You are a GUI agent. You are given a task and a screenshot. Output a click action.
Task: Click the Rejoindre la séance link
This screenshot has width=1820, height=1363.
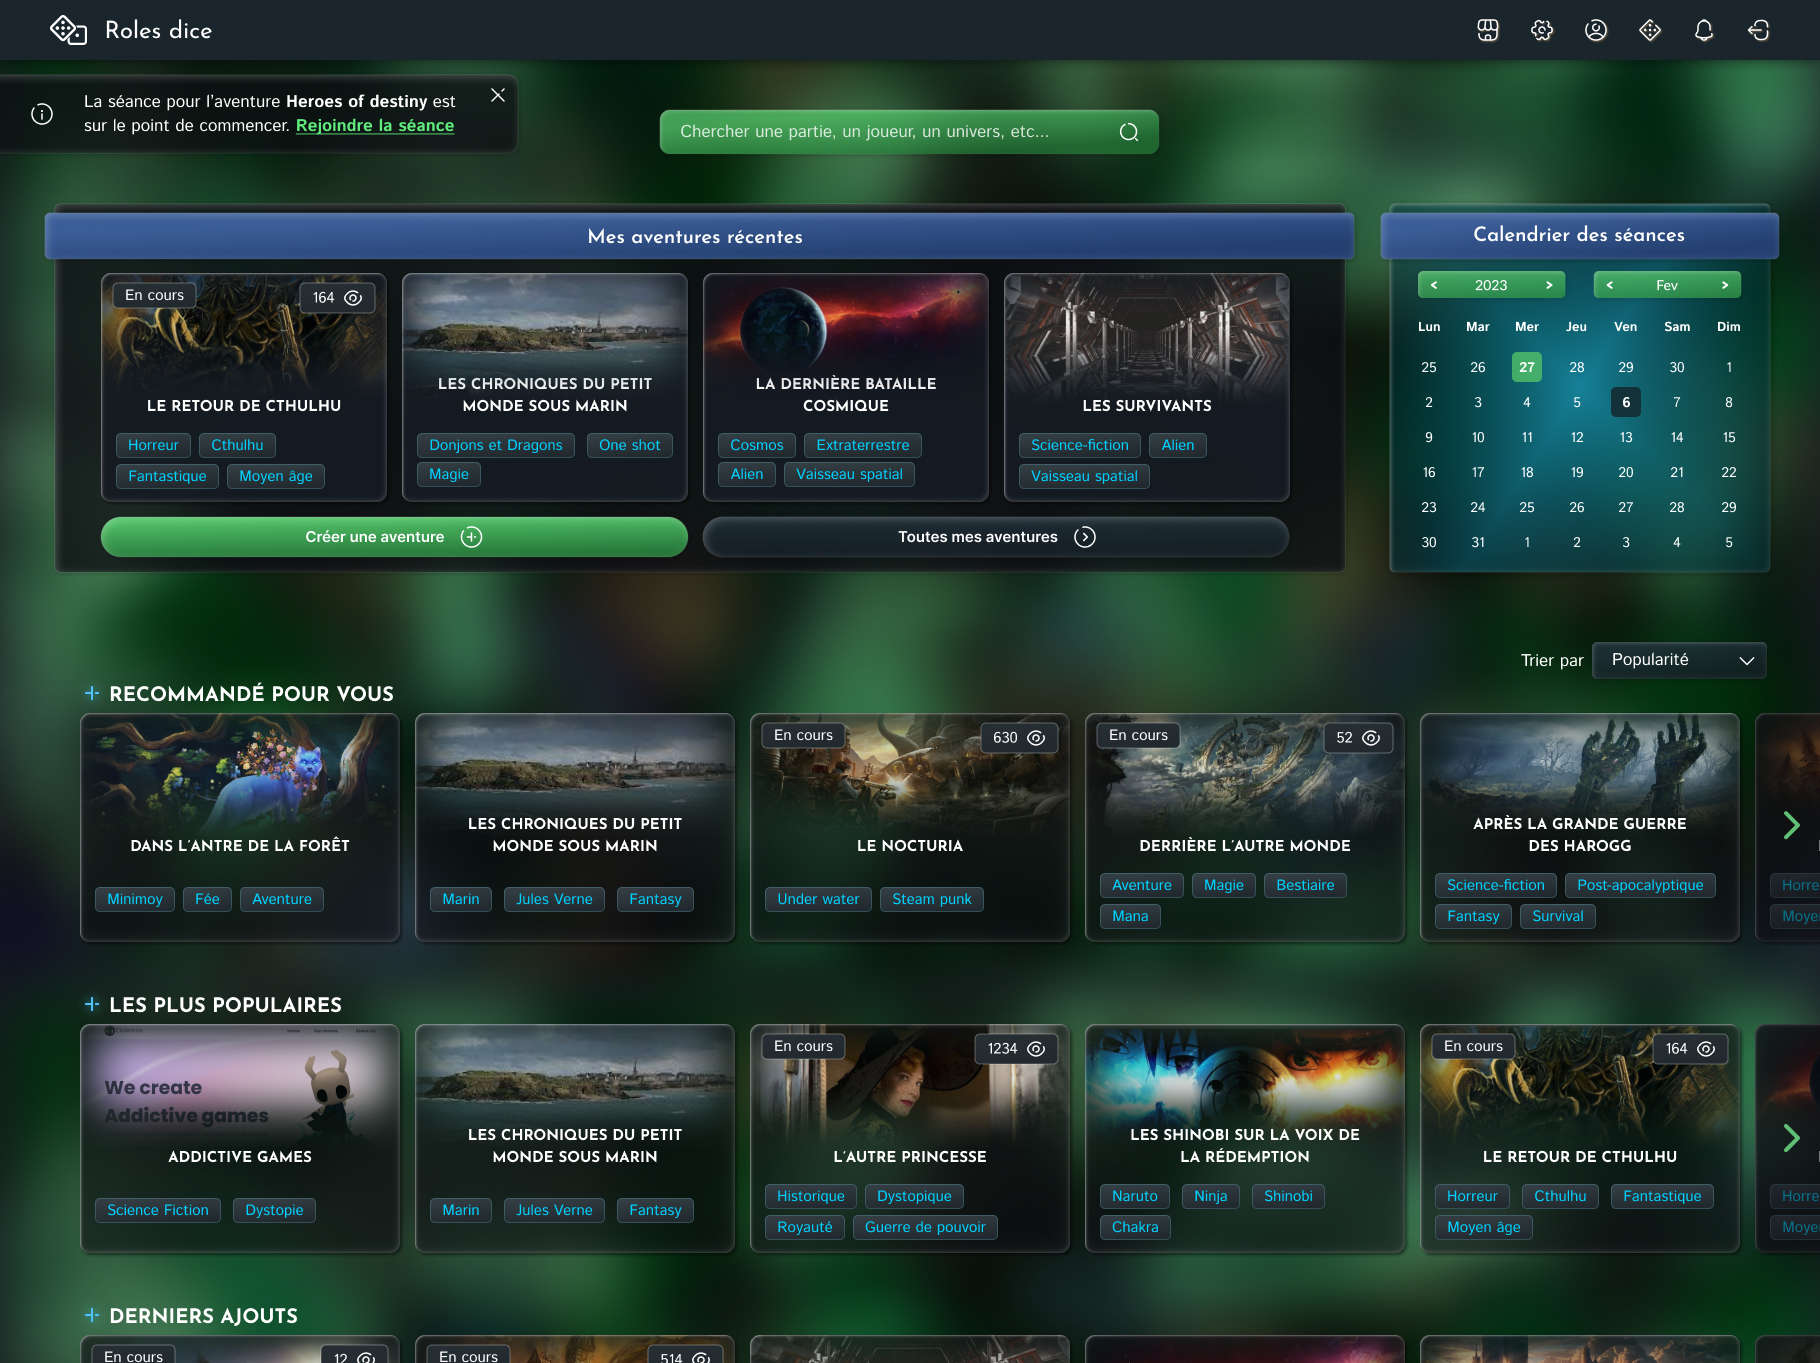pos(375,126)
